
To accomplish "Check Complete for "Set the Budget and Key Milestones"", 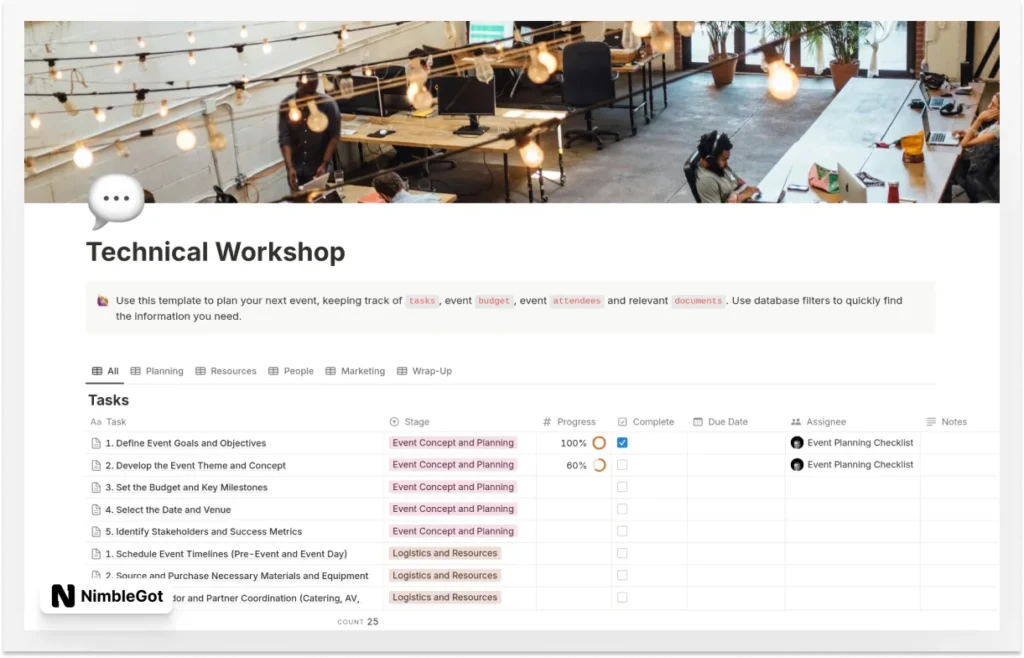I will click(x=623, y=487).
